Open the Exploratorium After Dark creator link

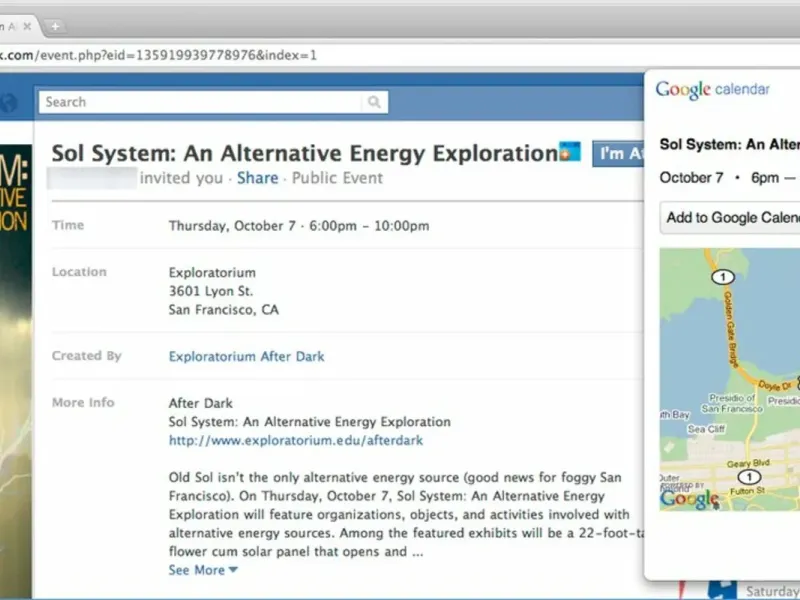[x=246, y=356]
